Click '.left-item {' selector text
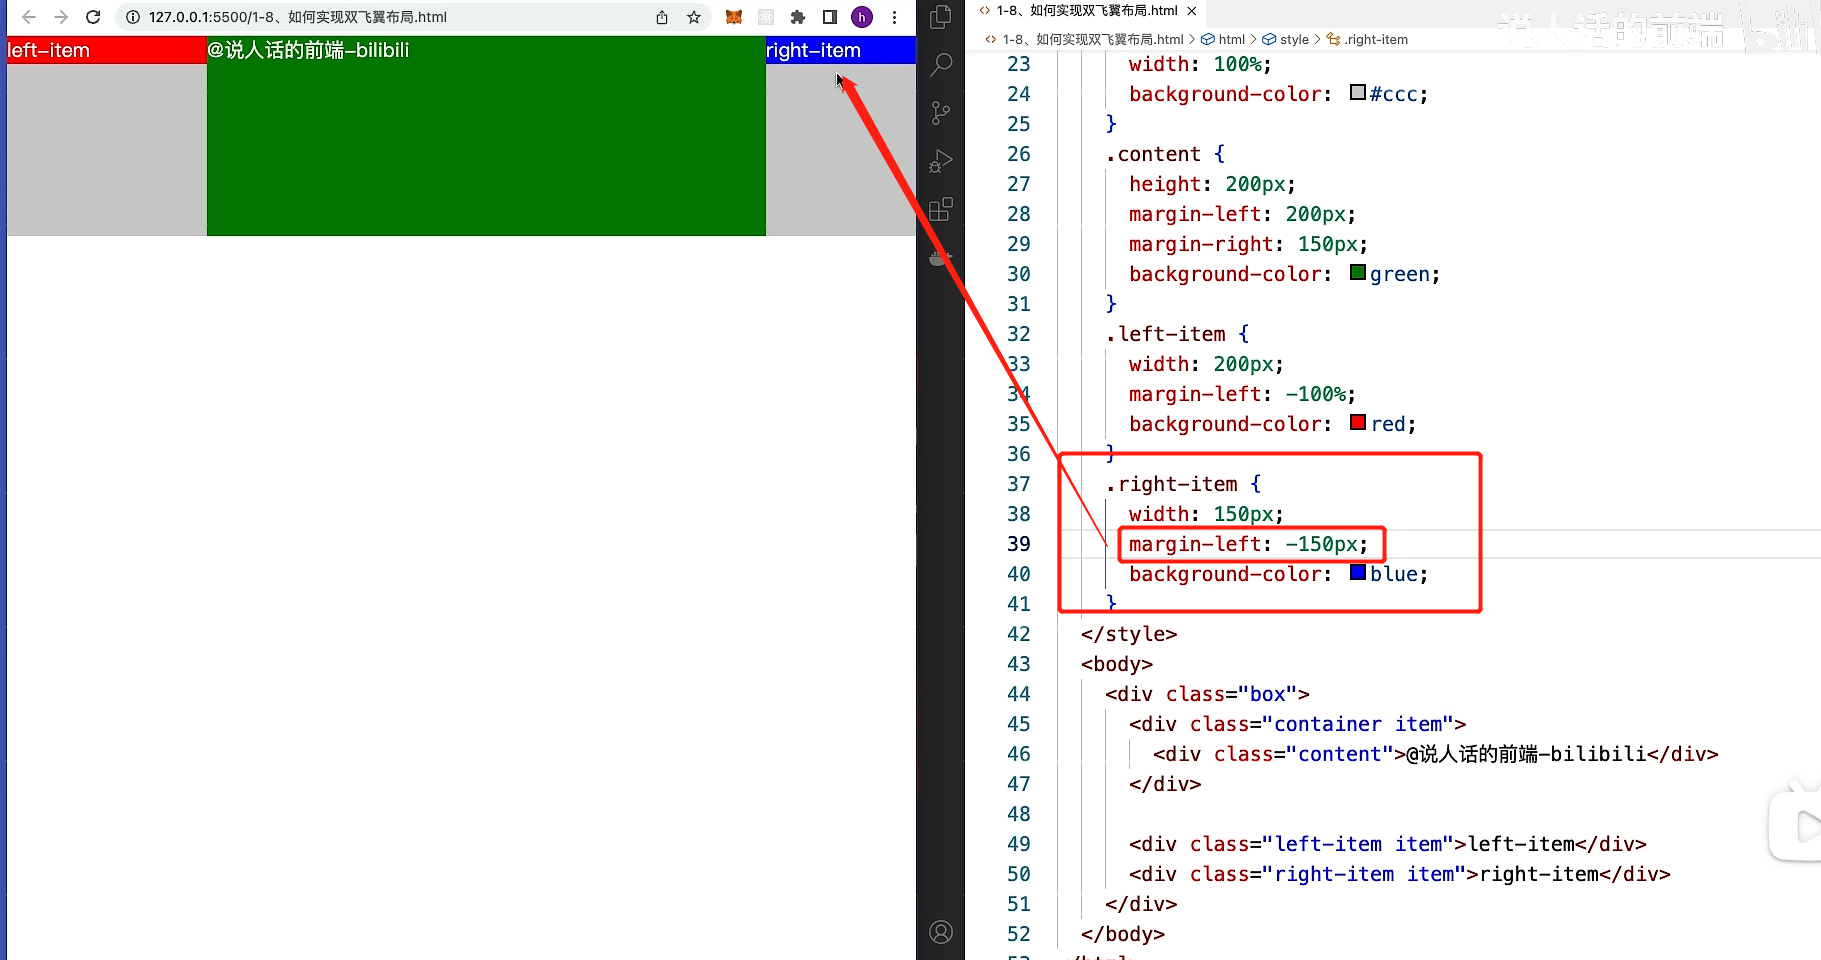Screen dimensions: 1821x960 point(1177,334)
